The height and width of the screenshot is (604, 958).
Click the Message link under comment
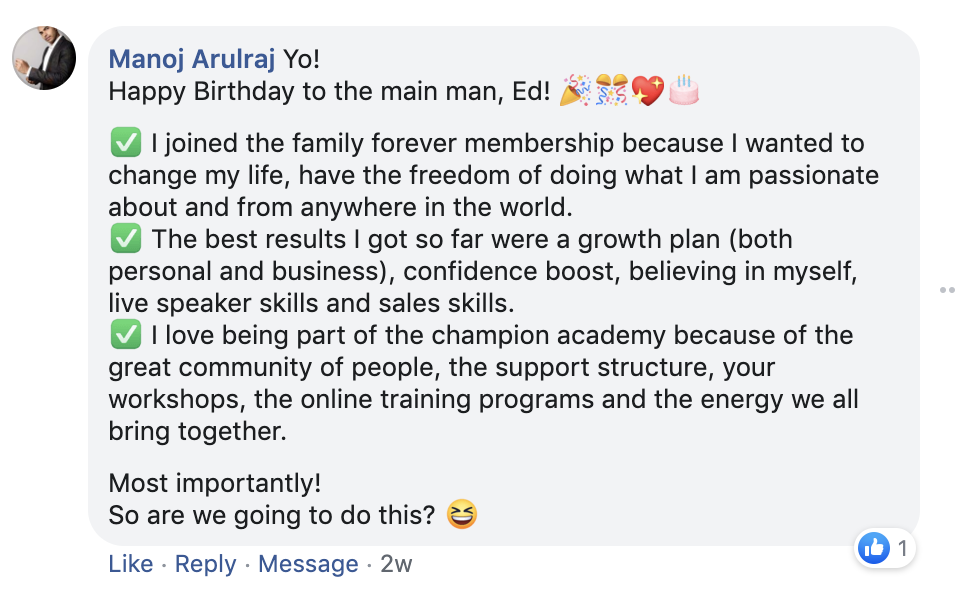(308, 564)
